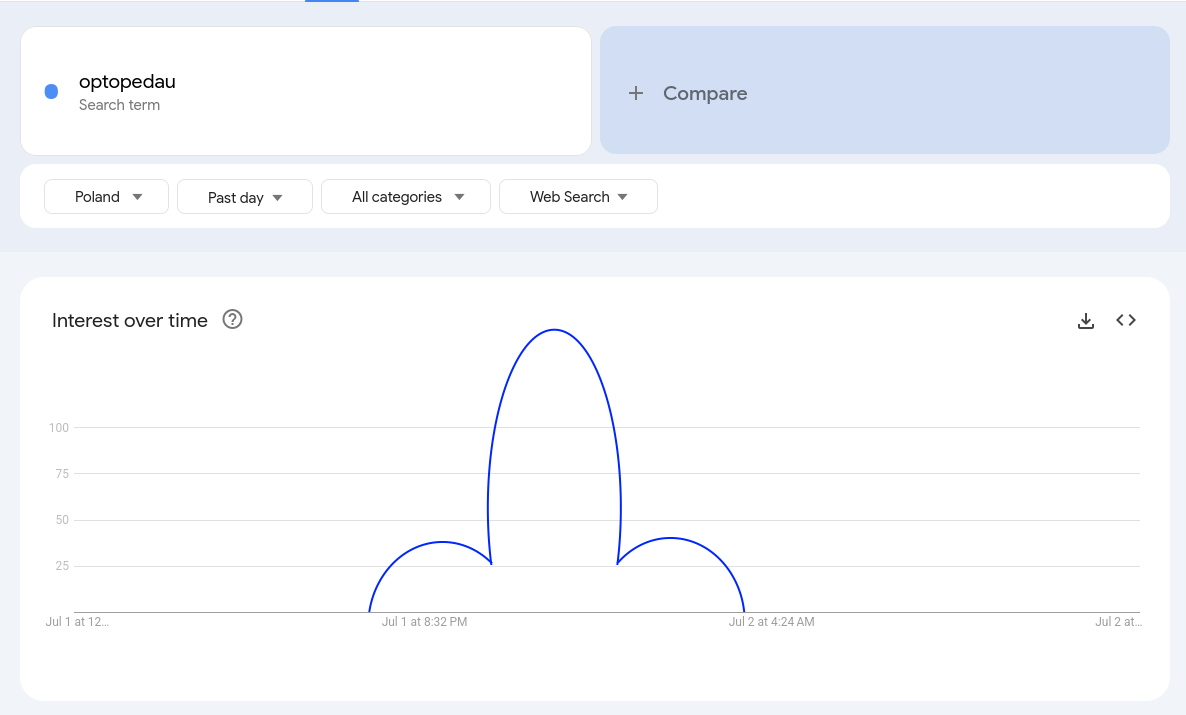1186x715 pixels.
Task: Click the plus icon in Compare box
Action: (x=635, y=93)
